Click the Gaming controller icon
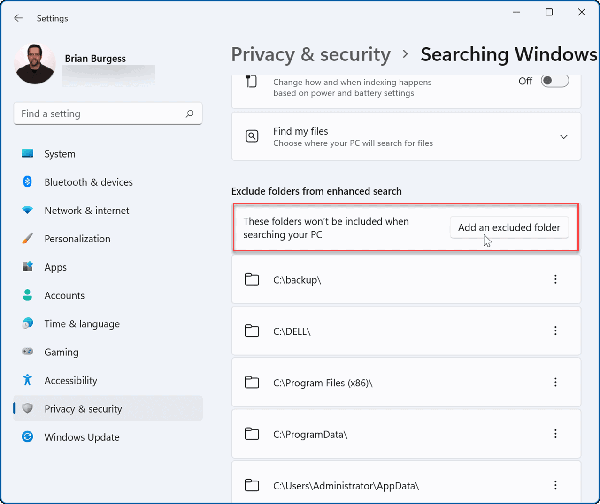600x504 pixels. [28, 351]
